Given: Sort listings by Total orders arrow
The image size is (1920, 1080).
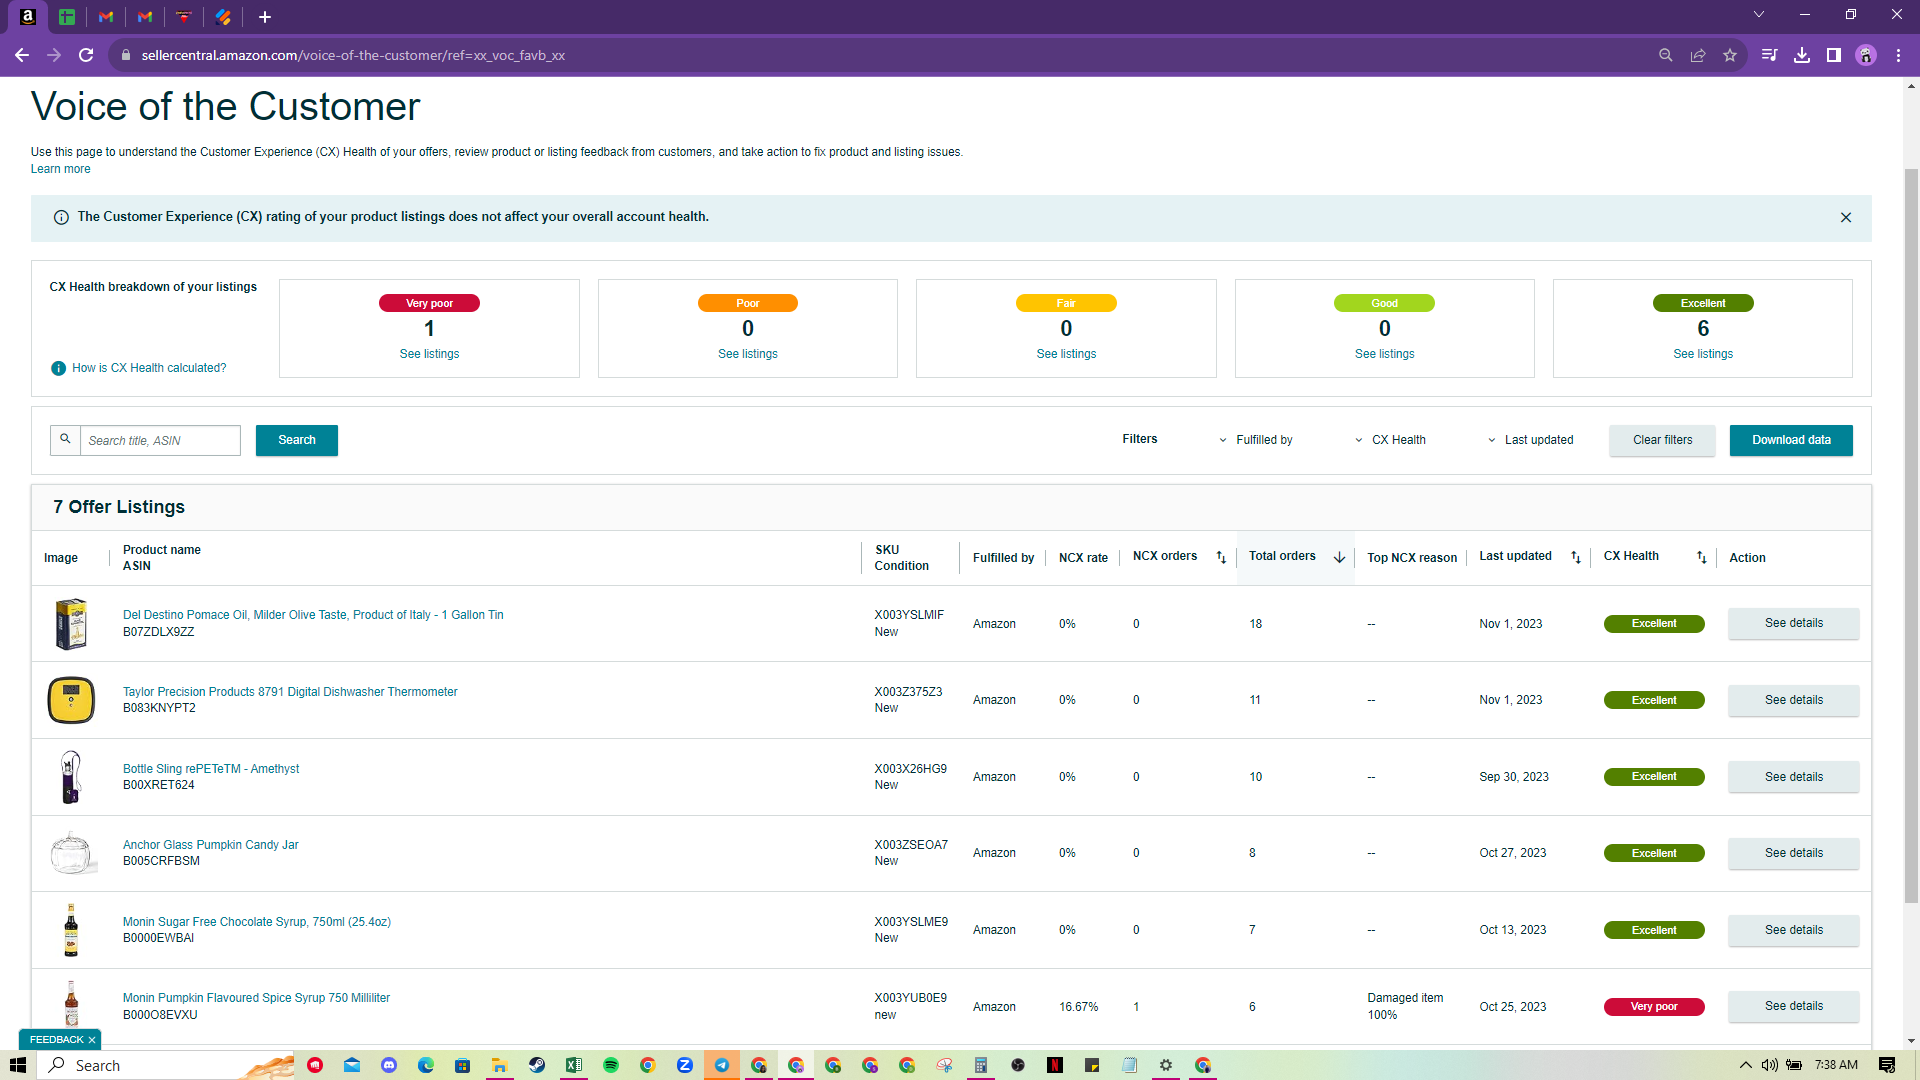Looking at the screenshot, I should pos(1339,557).
